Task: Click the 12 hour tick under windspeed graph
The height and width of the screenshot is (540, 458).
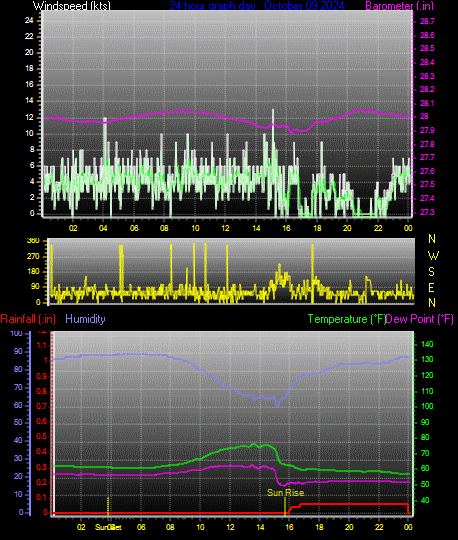Action: tap(225, 228)
